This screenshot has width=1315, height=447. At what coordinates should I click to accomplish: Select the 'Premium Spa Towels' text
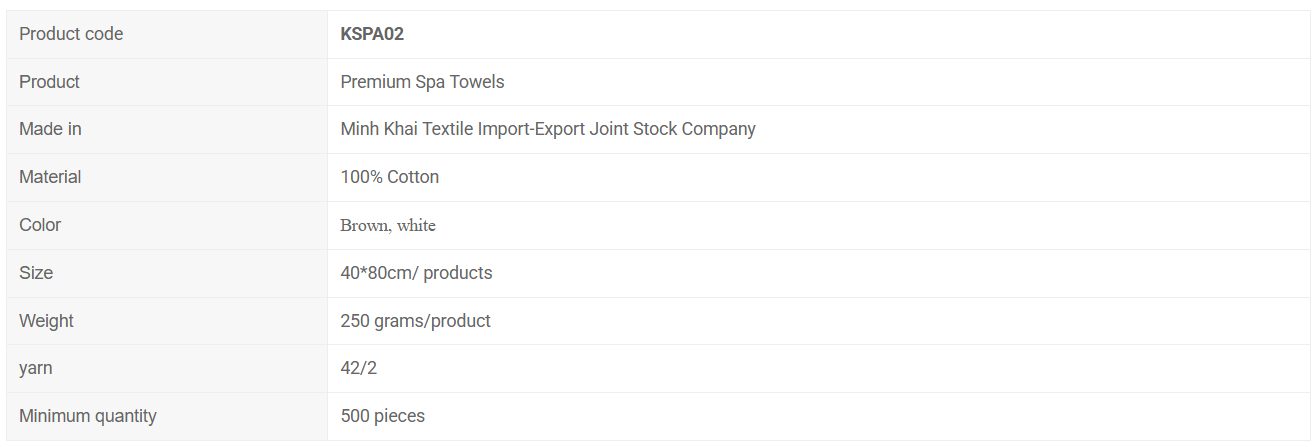click(422, 82)
